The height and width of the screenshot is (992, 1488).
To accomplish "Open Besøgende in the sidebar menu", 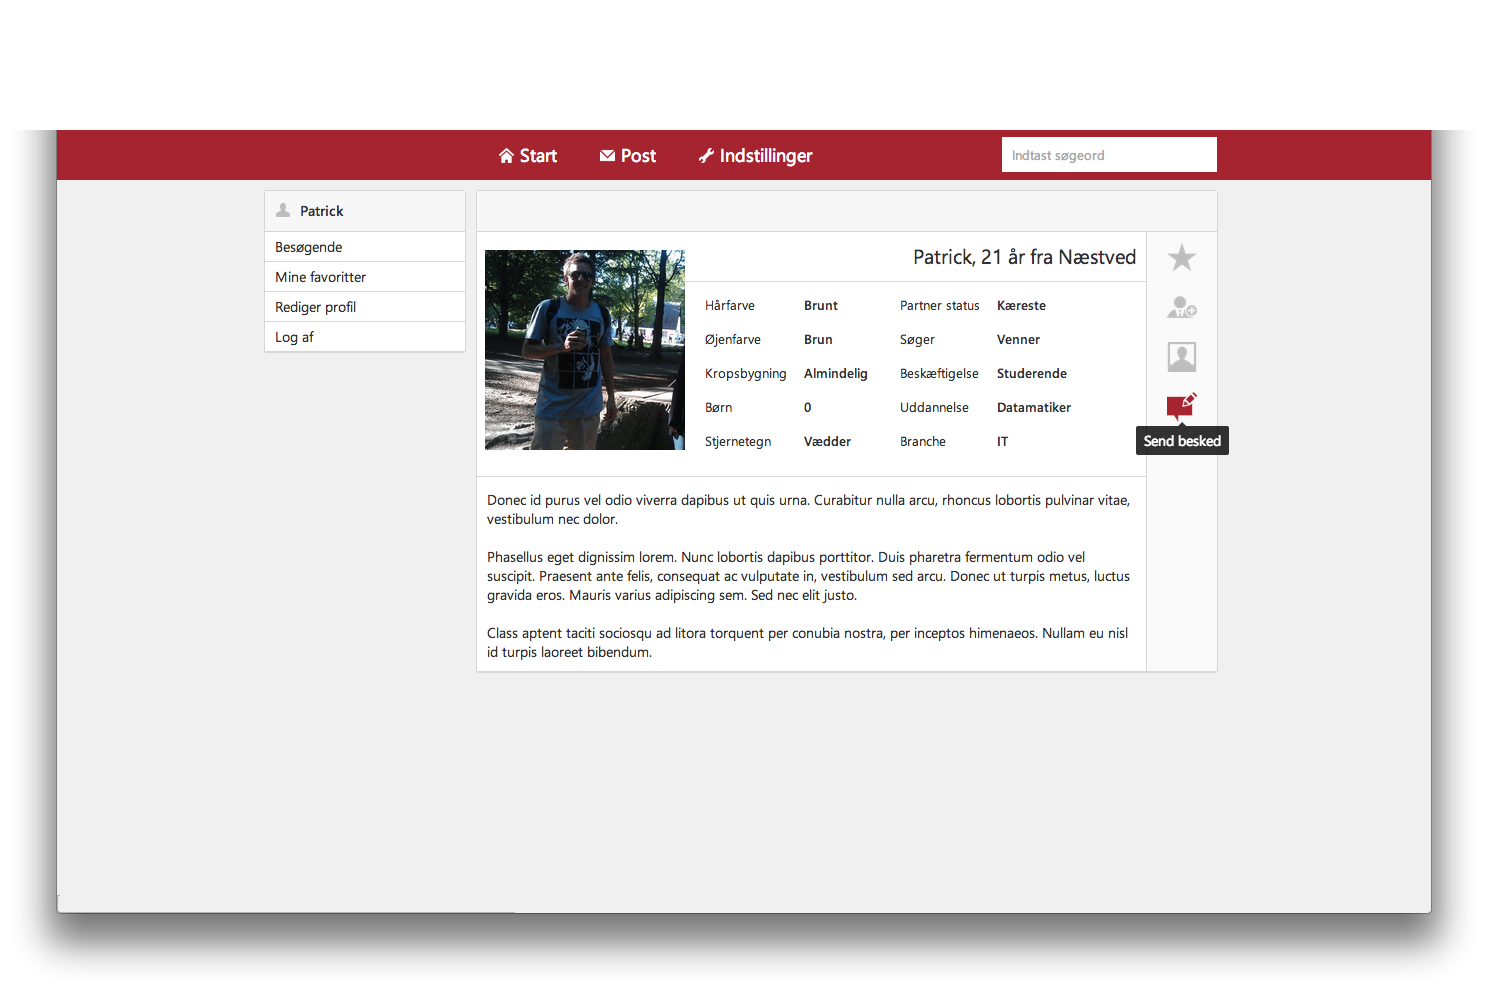I will tap(365, 247).
